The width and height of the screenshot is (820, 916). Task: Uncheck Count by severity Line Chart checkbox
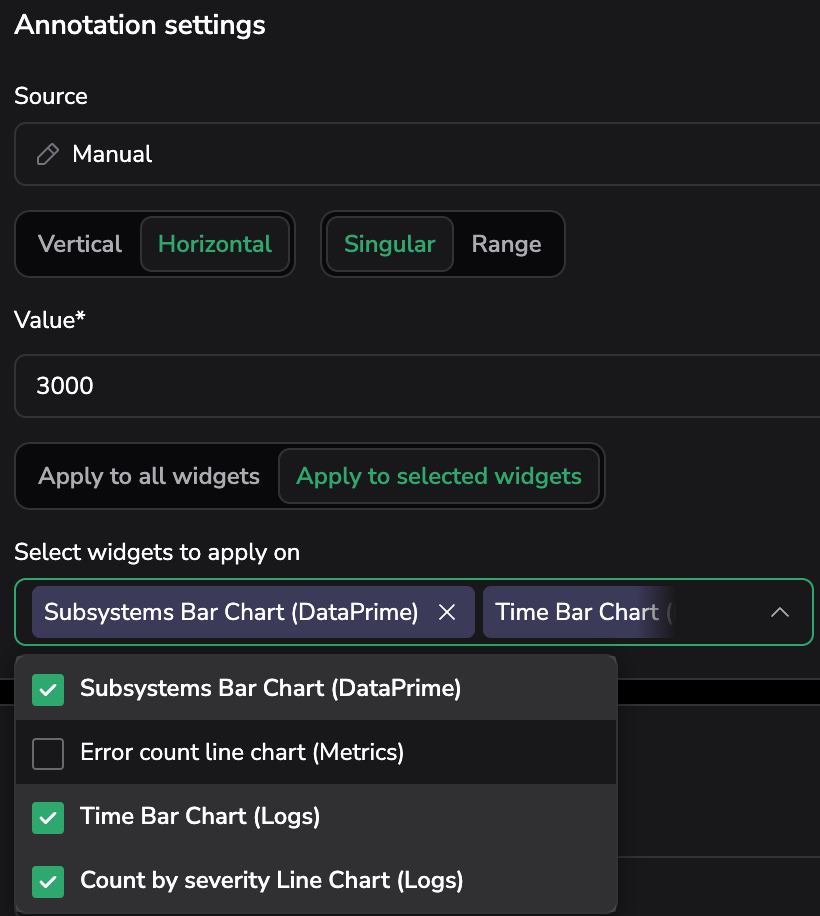point(48,881)
